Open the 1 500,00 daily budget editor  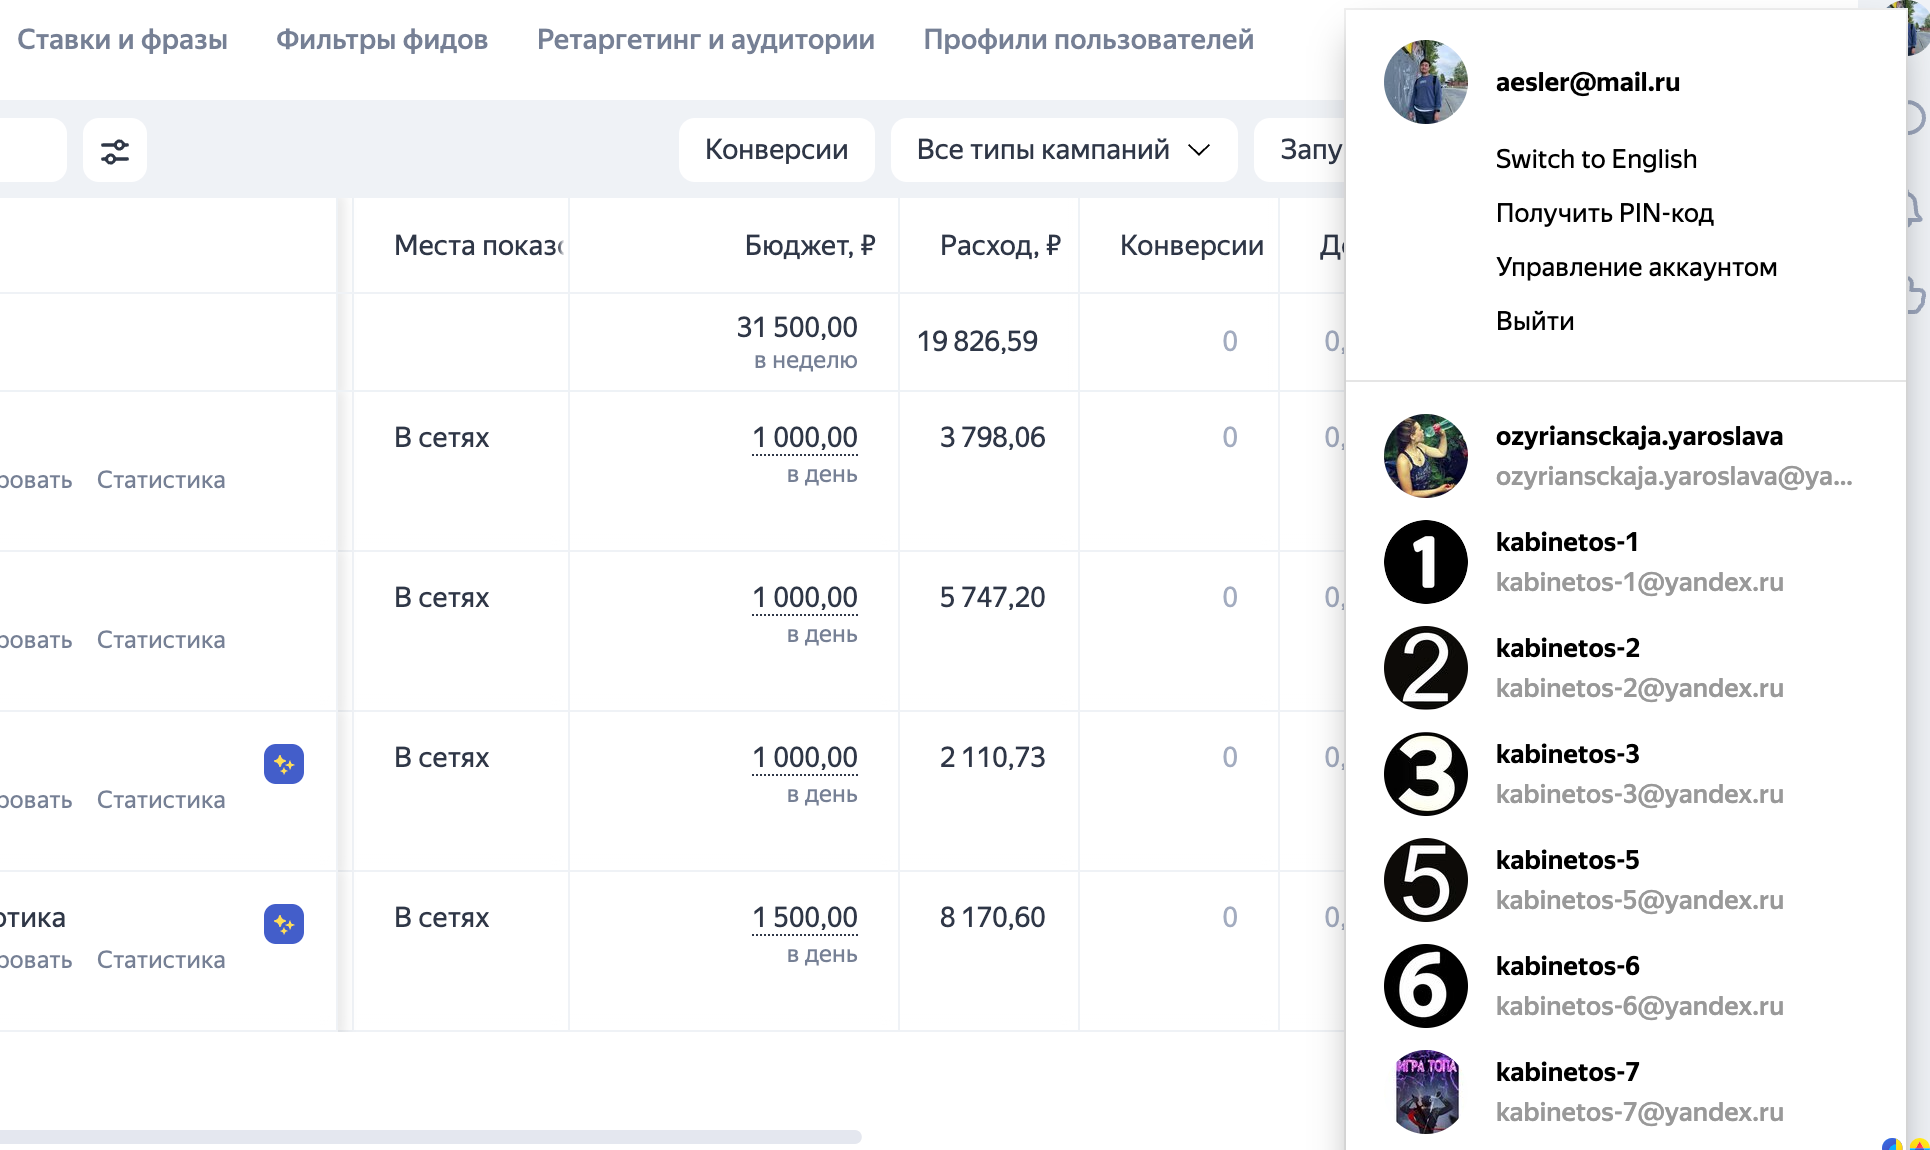point(804,917)
